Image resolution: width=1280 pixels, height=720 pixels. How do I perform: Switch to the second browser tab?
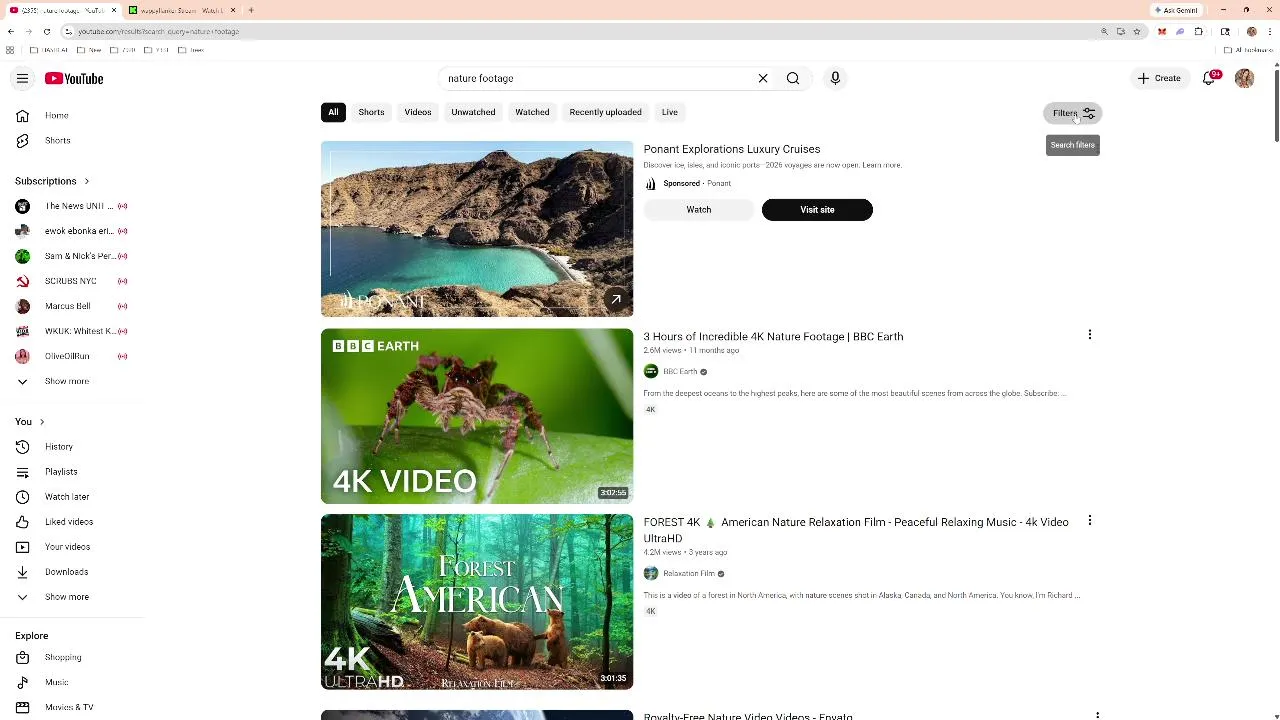coord(182,10)
